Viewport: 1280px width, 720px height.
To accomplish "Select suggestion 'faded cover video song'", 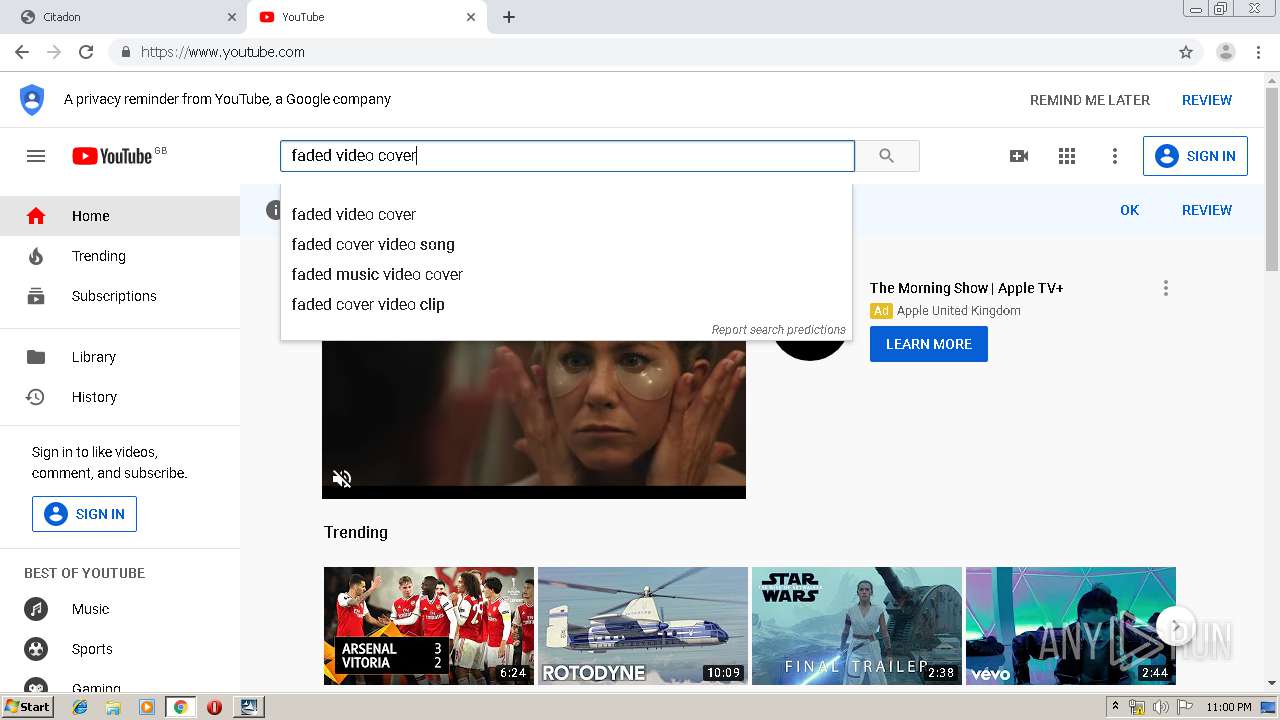I will point(566,244).
